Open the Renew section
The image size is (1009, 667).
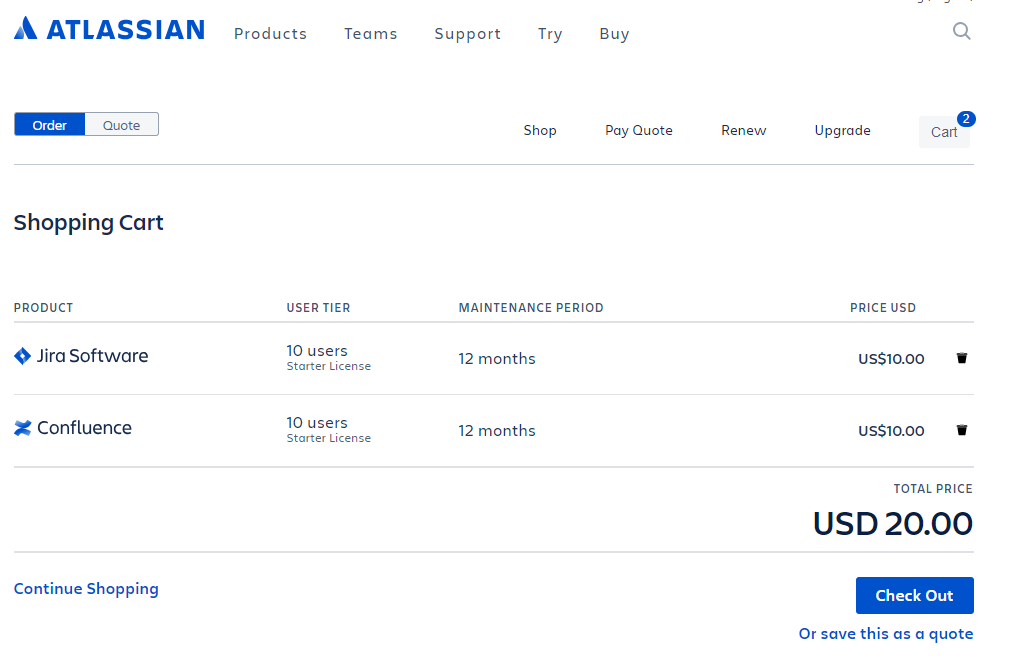(743, 130)
